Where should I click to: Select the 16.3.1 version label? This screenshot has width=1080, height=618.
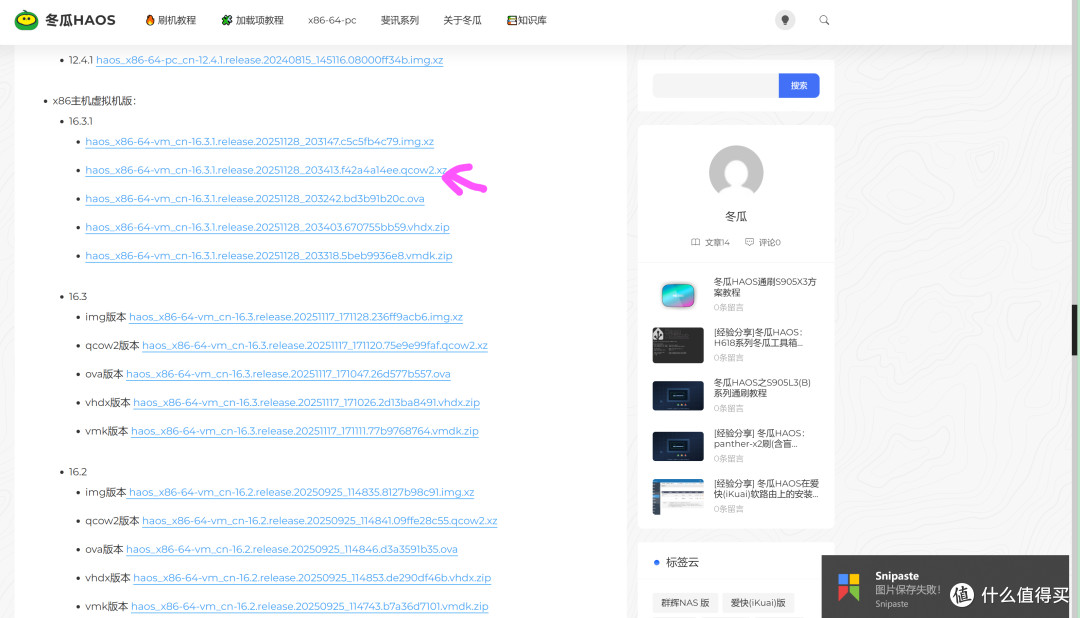[x=81, y=121]
